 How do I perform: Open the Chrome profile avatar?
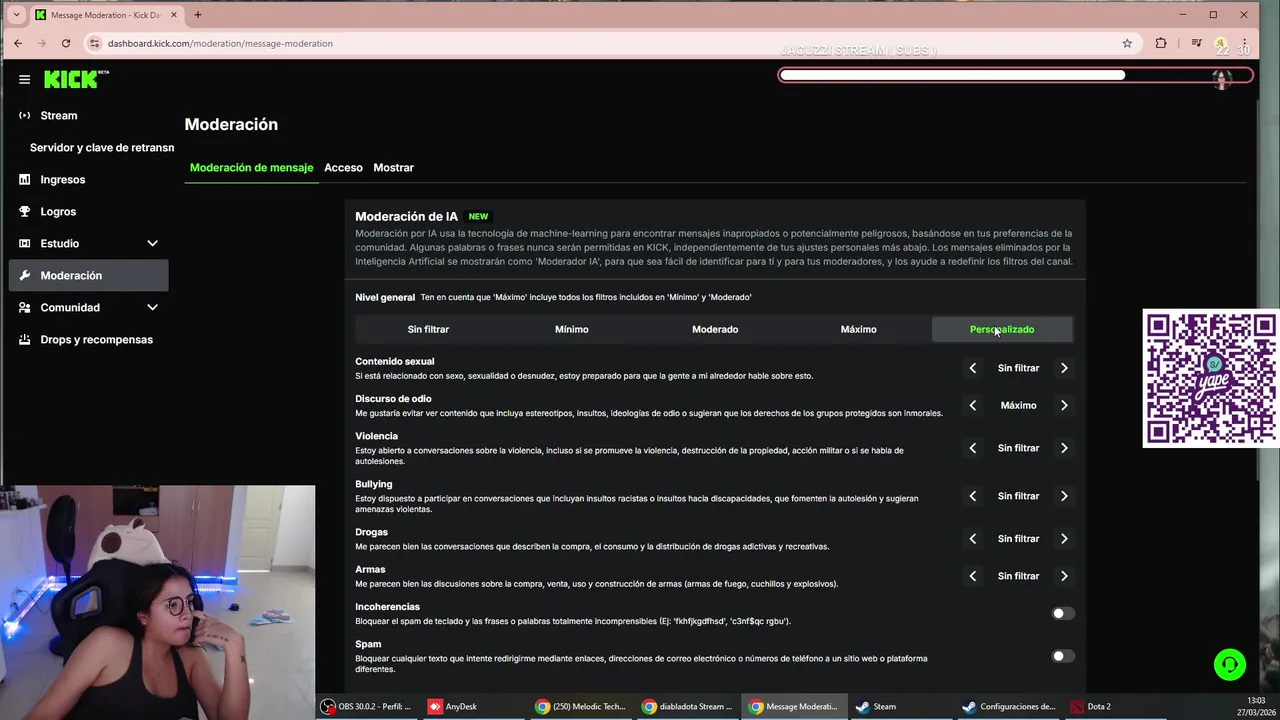(x=1221, y=43)
